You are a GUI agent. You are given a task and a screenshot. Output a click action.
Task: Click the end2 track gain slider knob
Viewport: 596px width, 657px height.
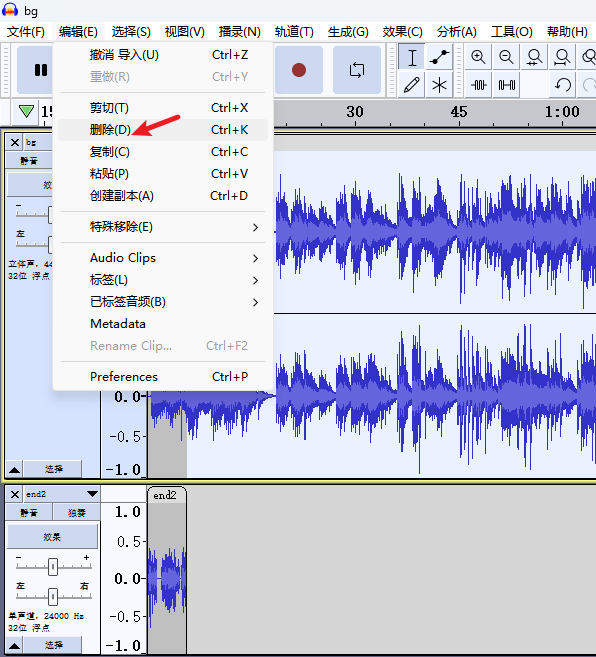click(53, 567)
